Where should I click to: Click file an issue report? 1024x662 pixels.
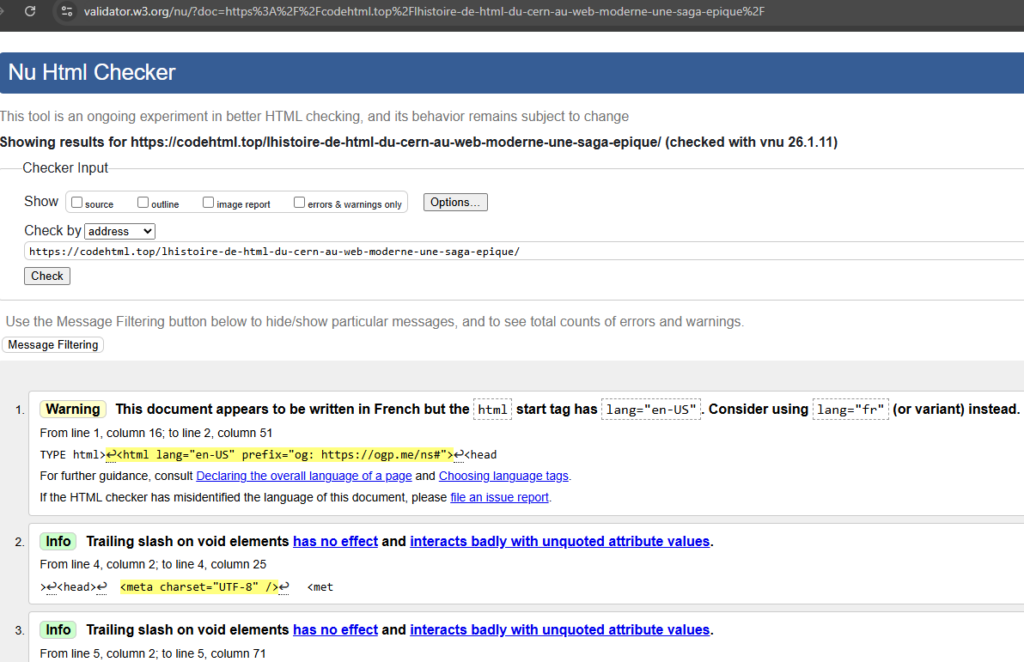499,497
